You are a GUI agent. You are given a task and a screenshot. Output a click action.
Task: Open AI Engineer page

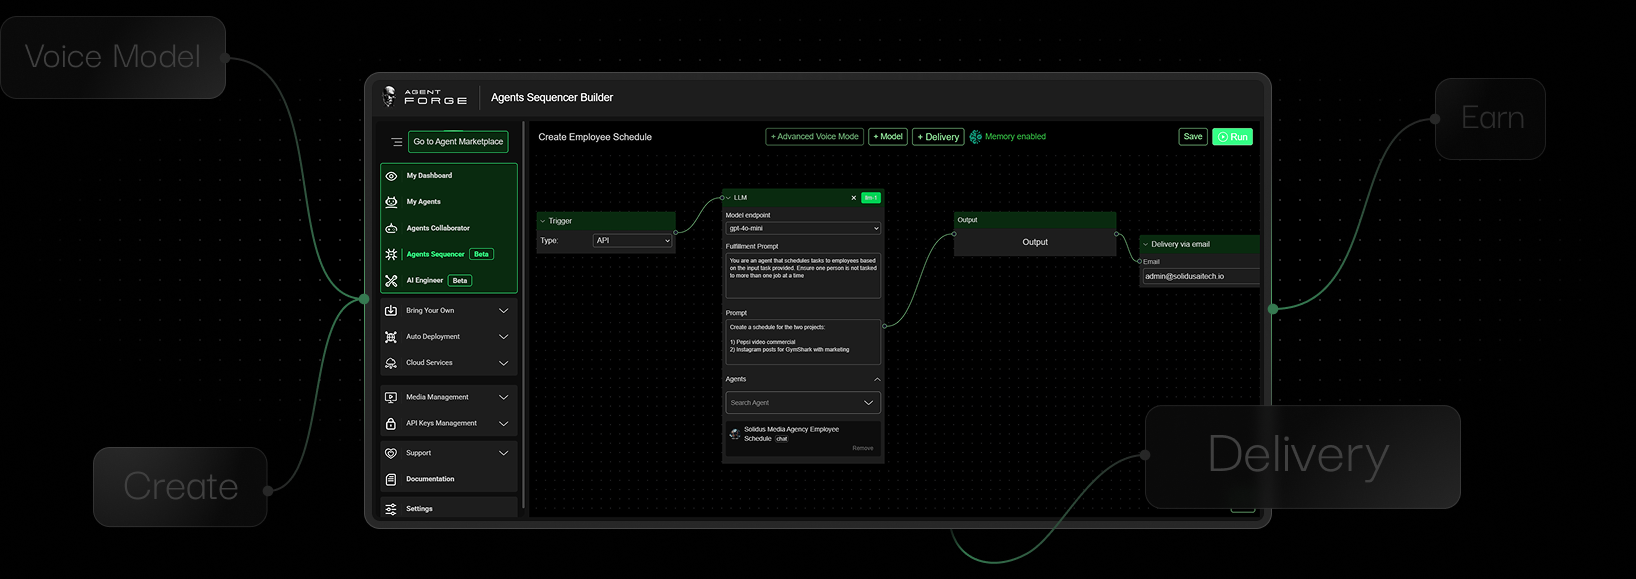[424, 281]
